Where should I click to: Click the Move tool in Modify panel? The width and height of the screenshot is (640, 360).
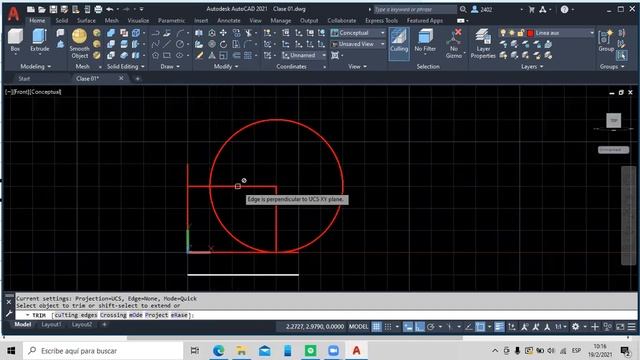(x=223, y=33)
